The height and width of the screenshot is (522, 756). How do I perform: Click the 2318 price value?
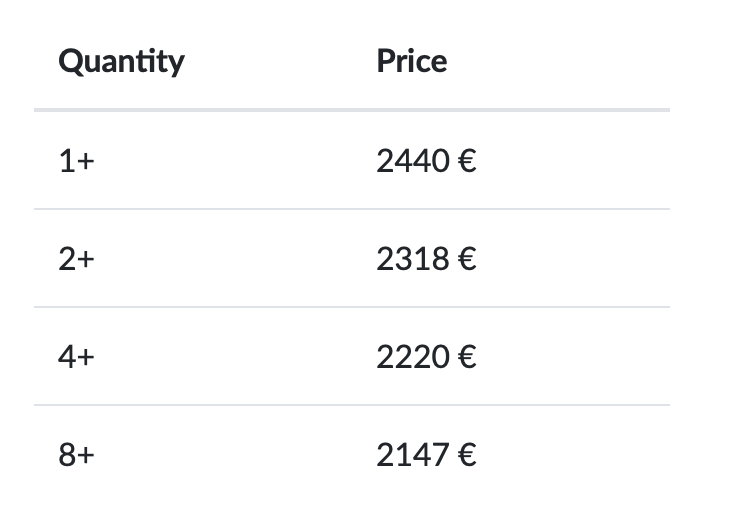[x=413, y=259]
